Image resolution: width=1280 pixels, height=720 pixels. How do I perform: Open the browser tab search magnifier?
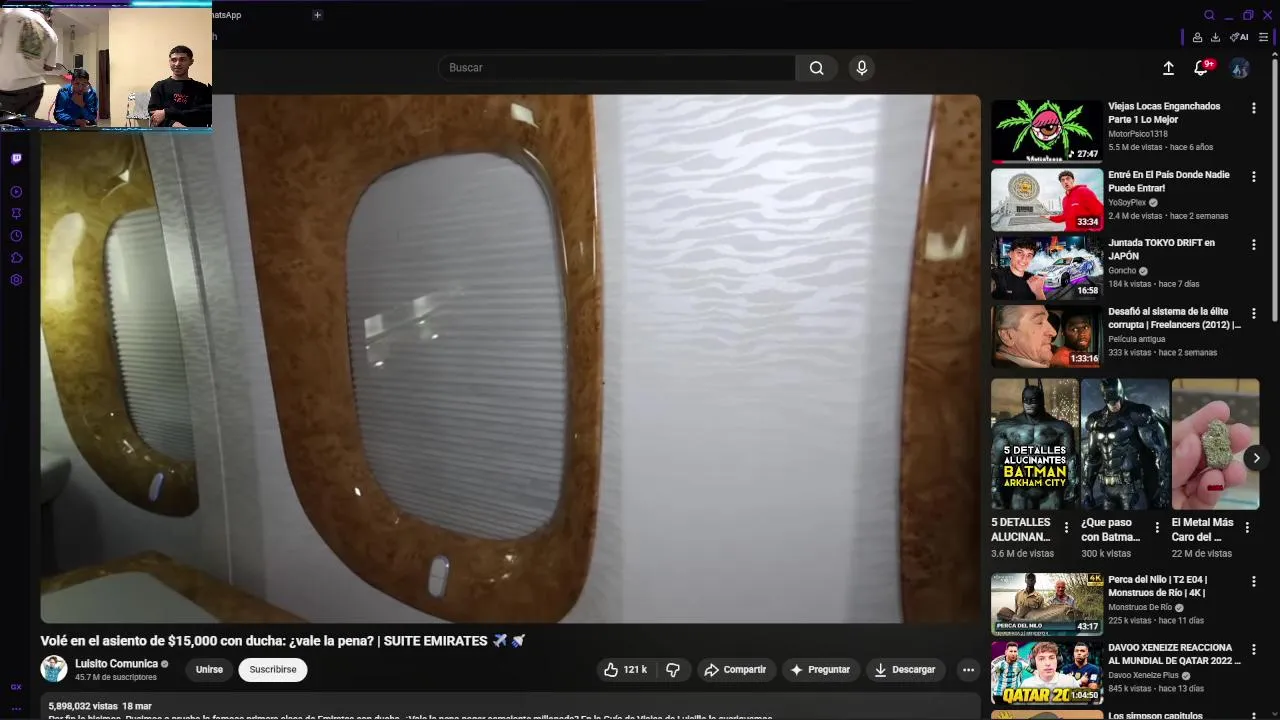[x=1209, y=15]
